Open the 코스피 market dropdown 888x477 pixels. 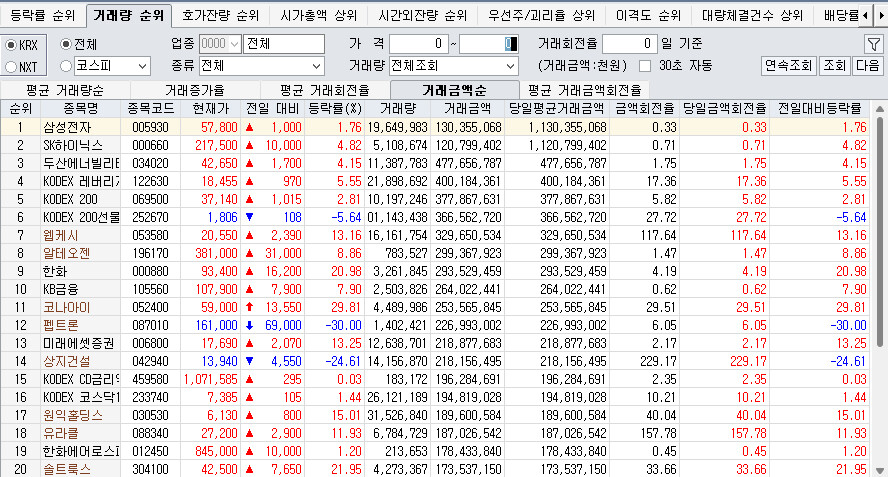[143, 66]
